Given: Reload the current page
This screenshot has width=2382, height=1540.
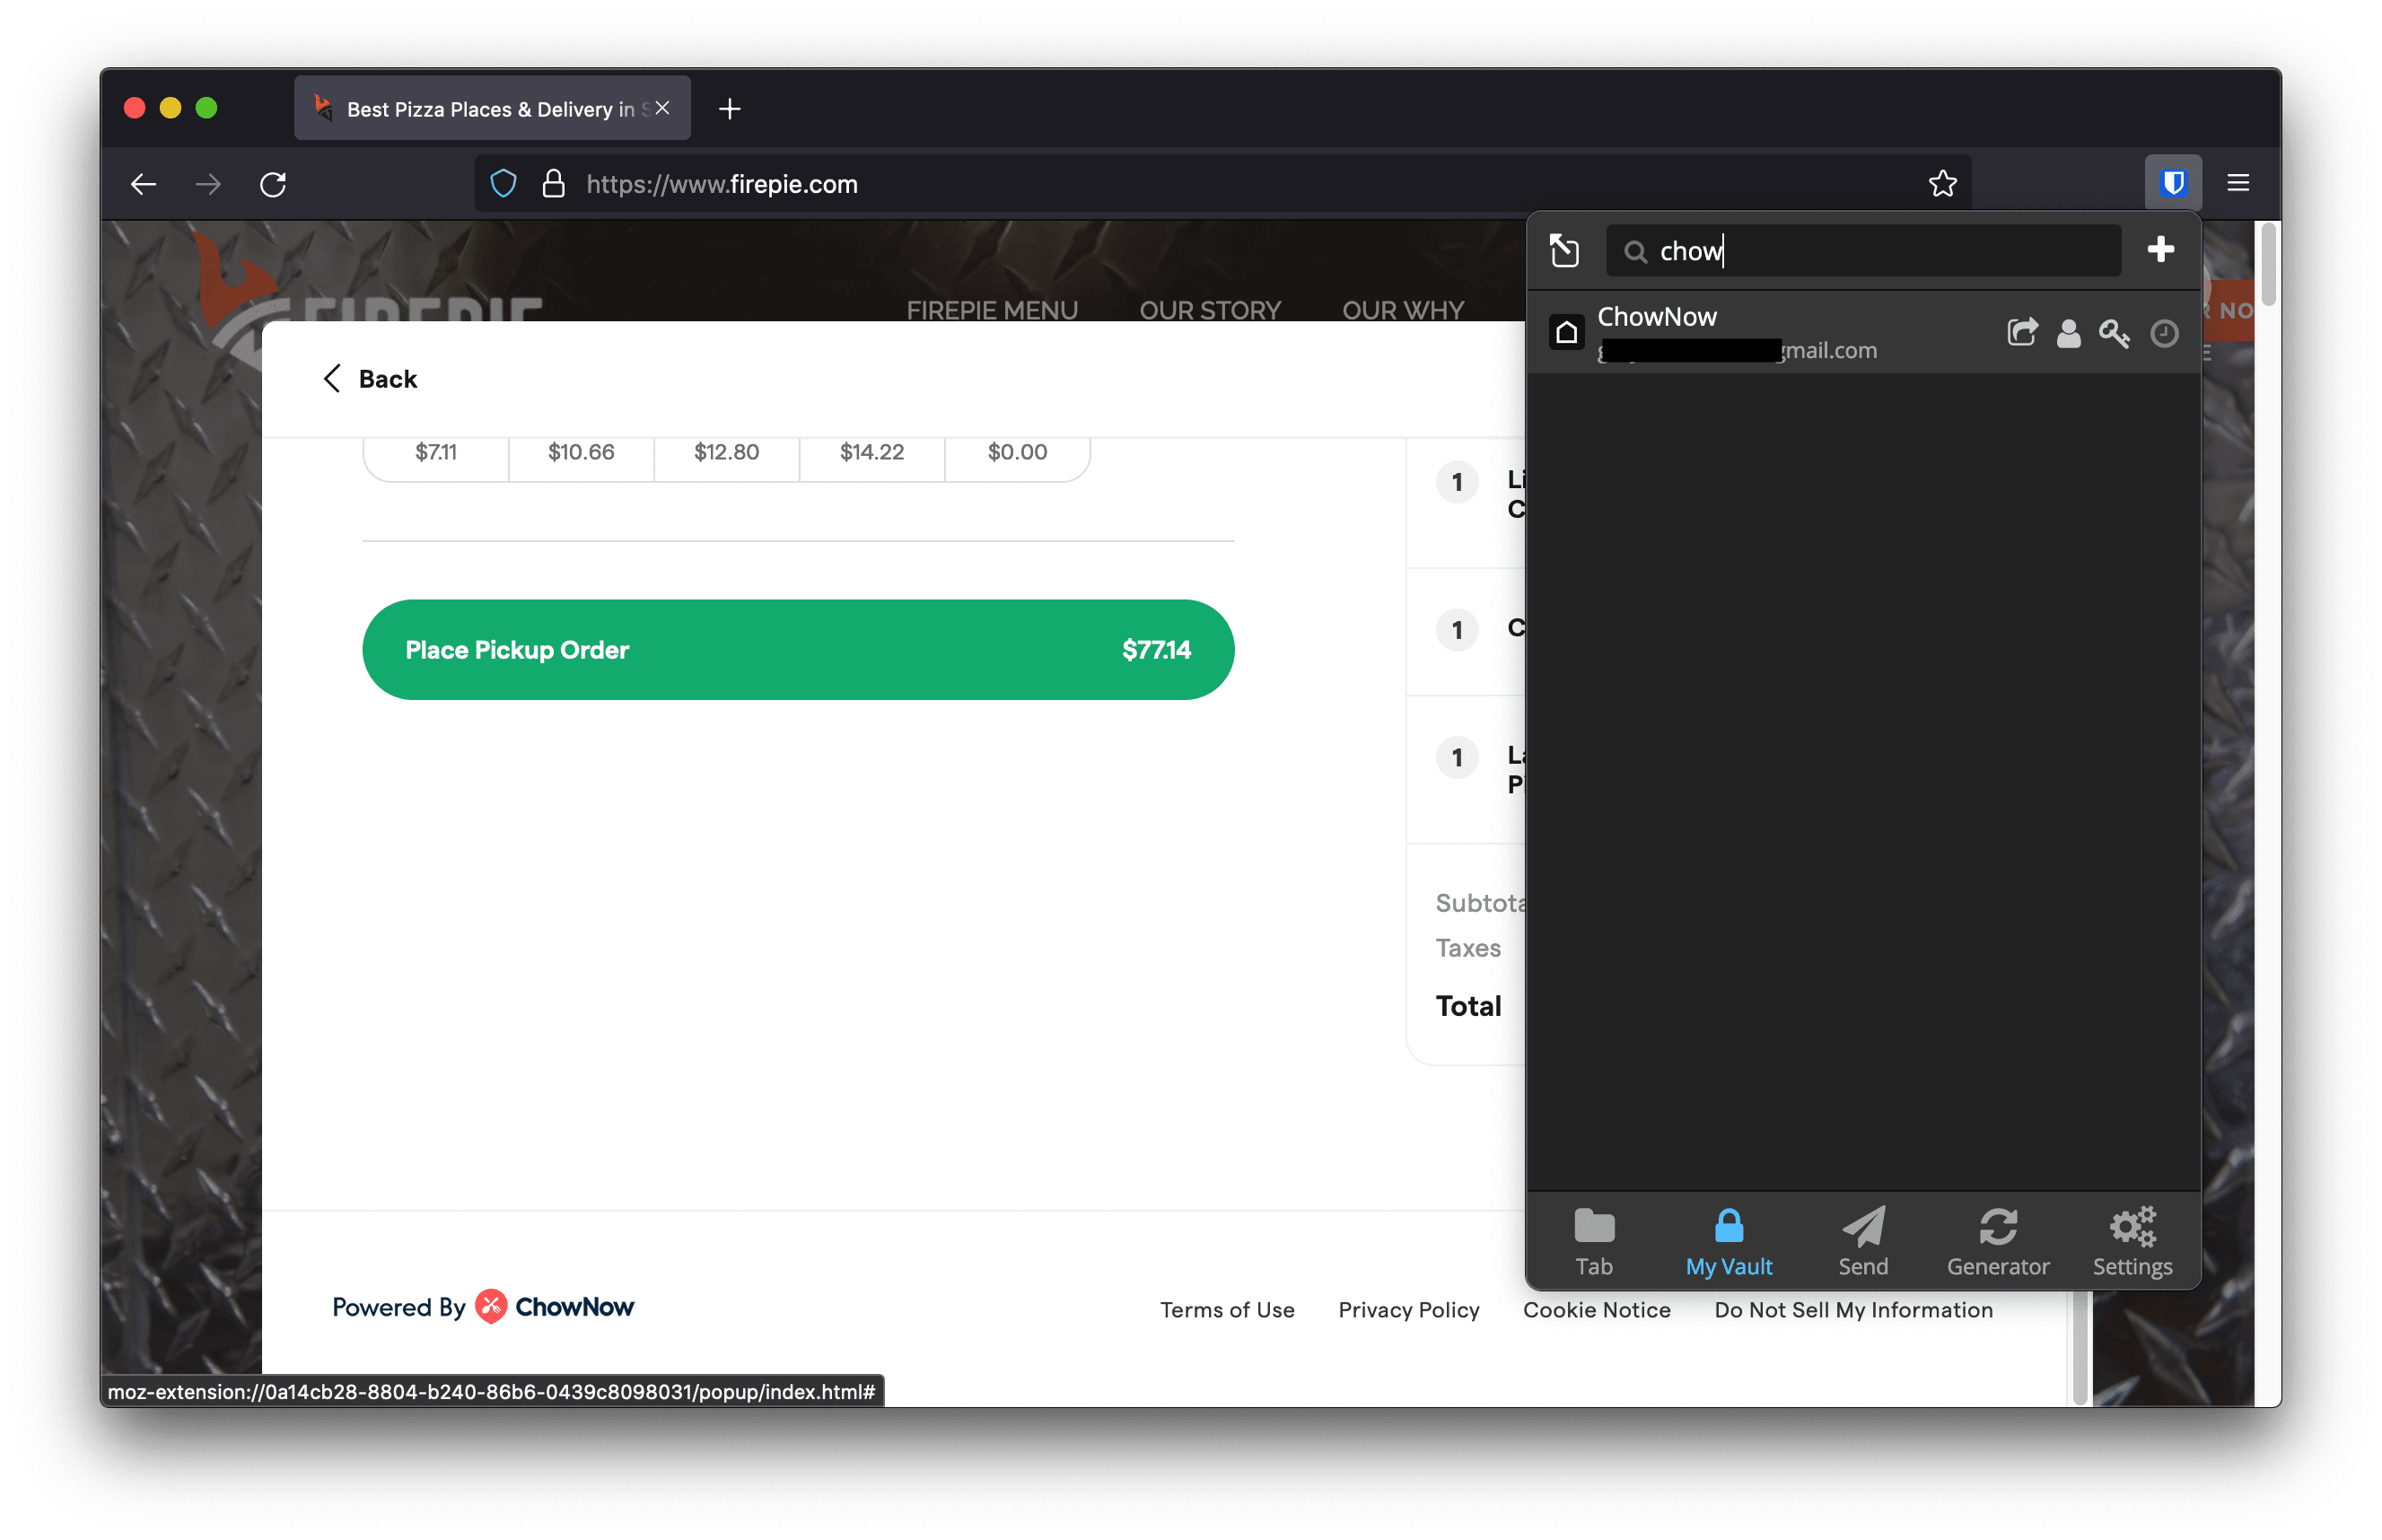Looking at the screenshot, I should [x=273, y=184].
